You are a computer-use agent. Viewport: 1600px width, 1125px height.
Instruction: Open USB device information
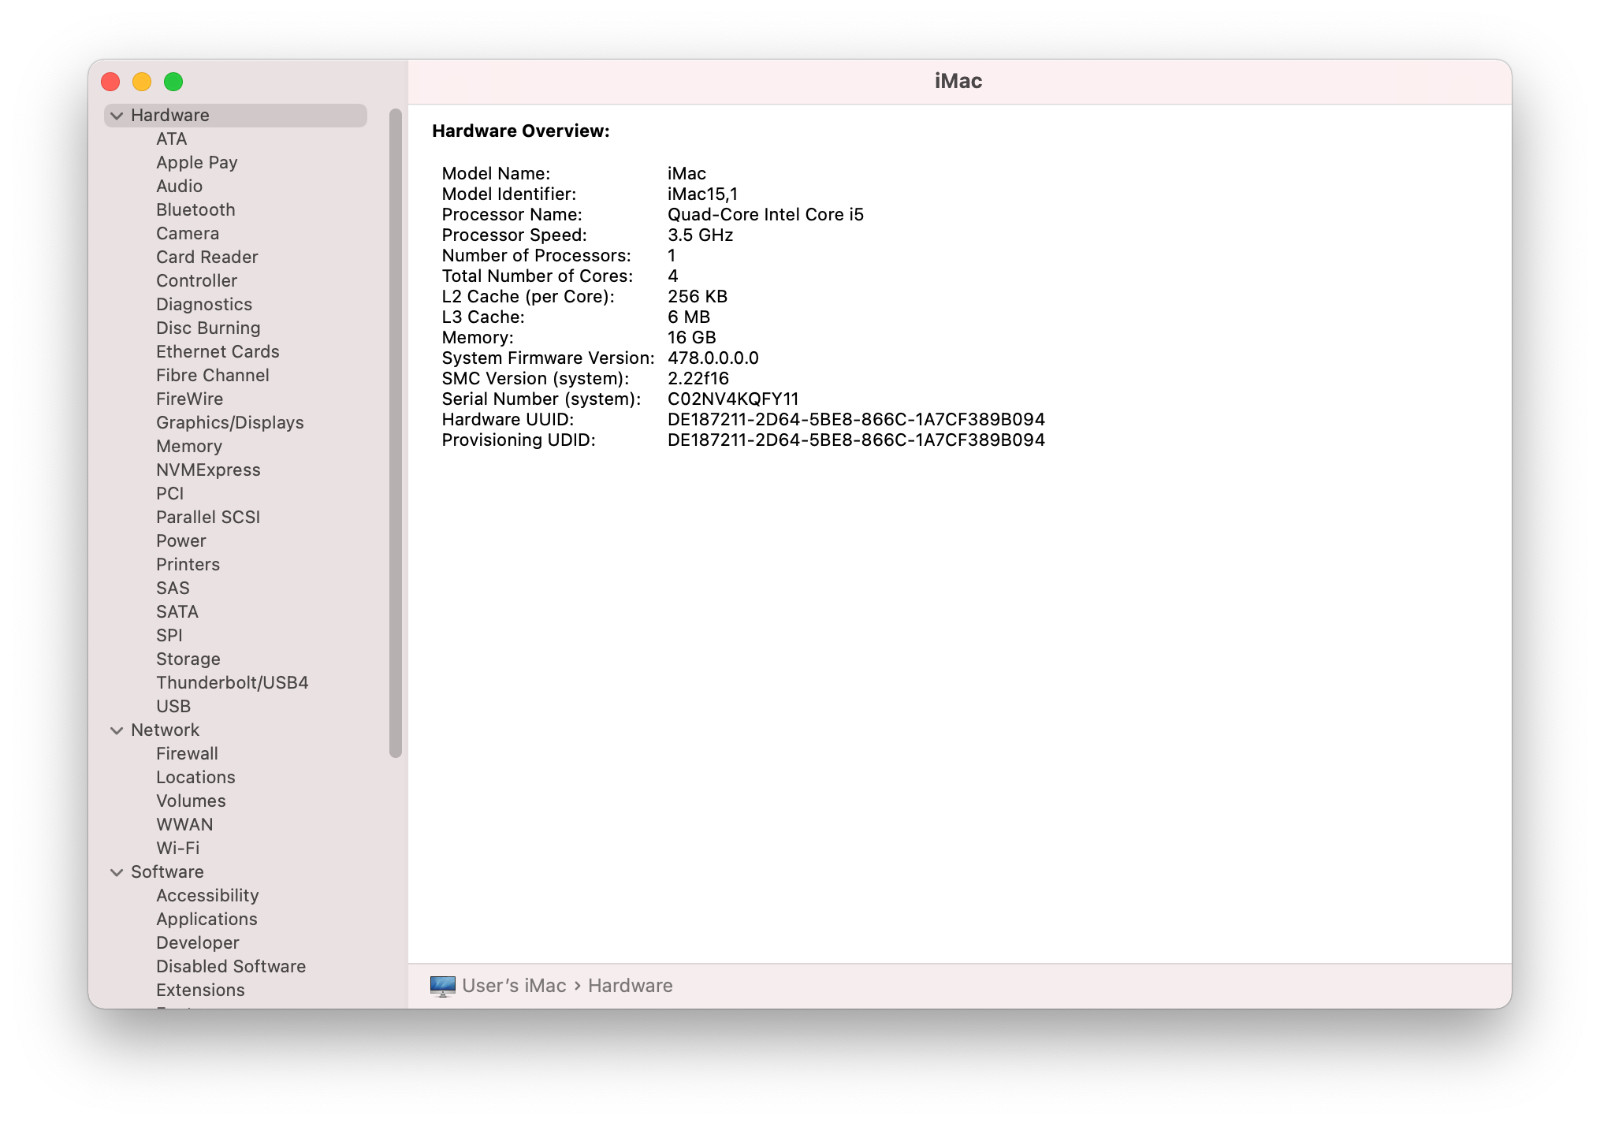click(173, 707)
